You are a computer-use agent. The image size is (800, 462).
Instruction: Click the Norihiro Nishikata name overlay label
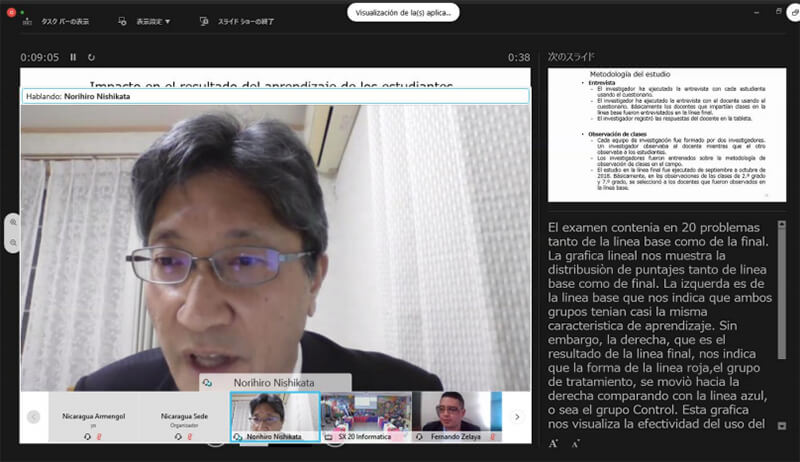coord(274,382)
